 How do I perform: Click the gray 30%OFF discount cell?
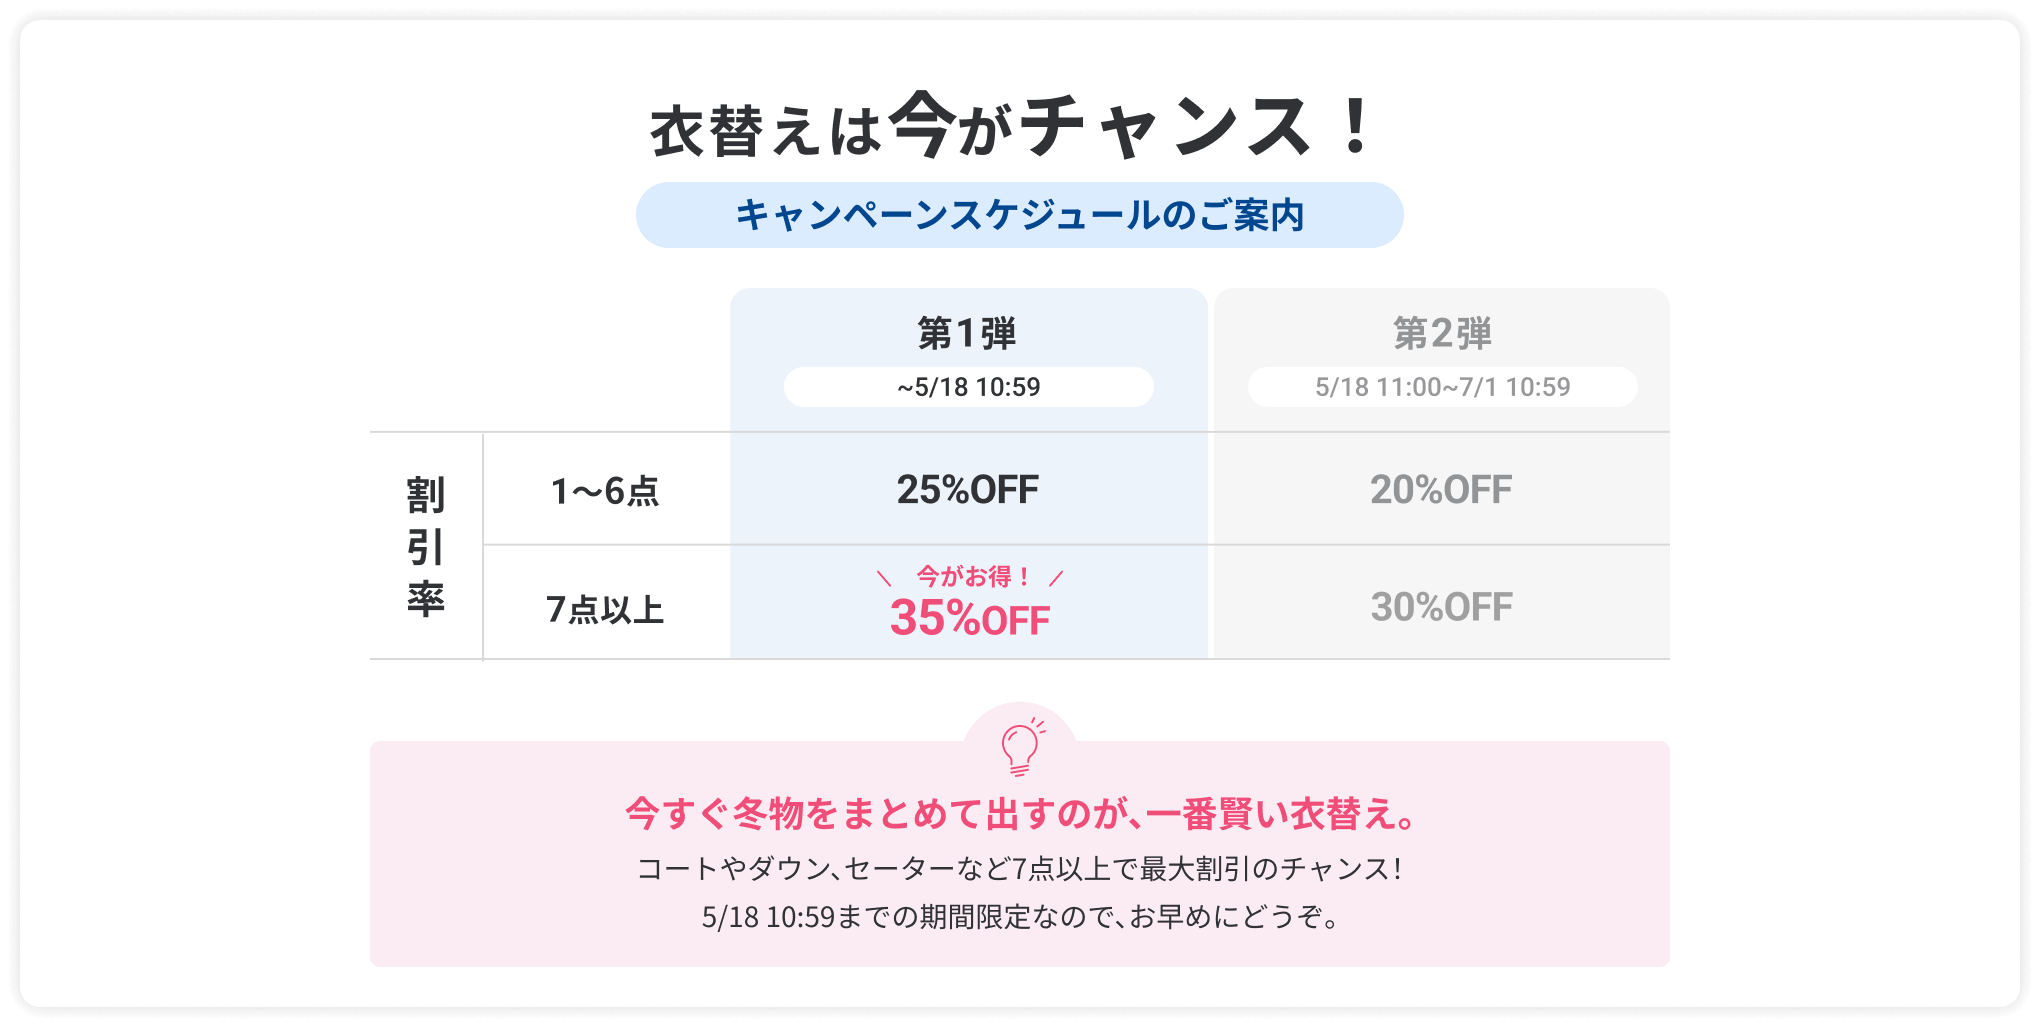pos(1441,607)
